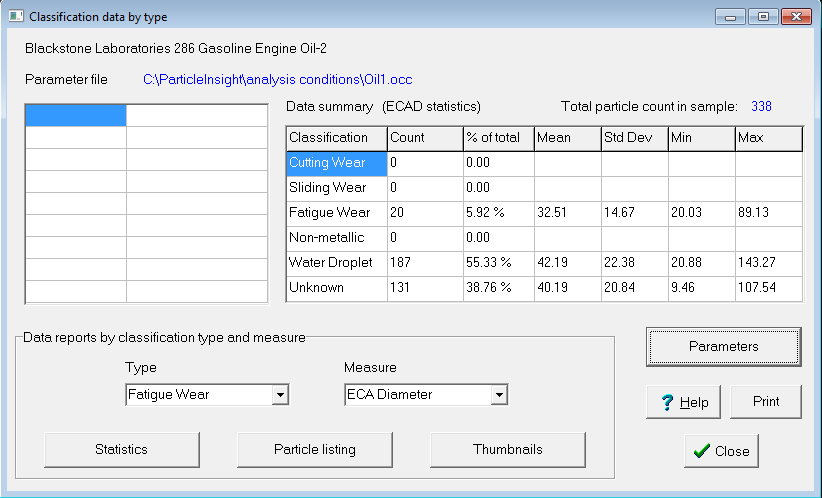Click the highlighted blue cell in left grid
822x498 pixels.
pos(75,115)
